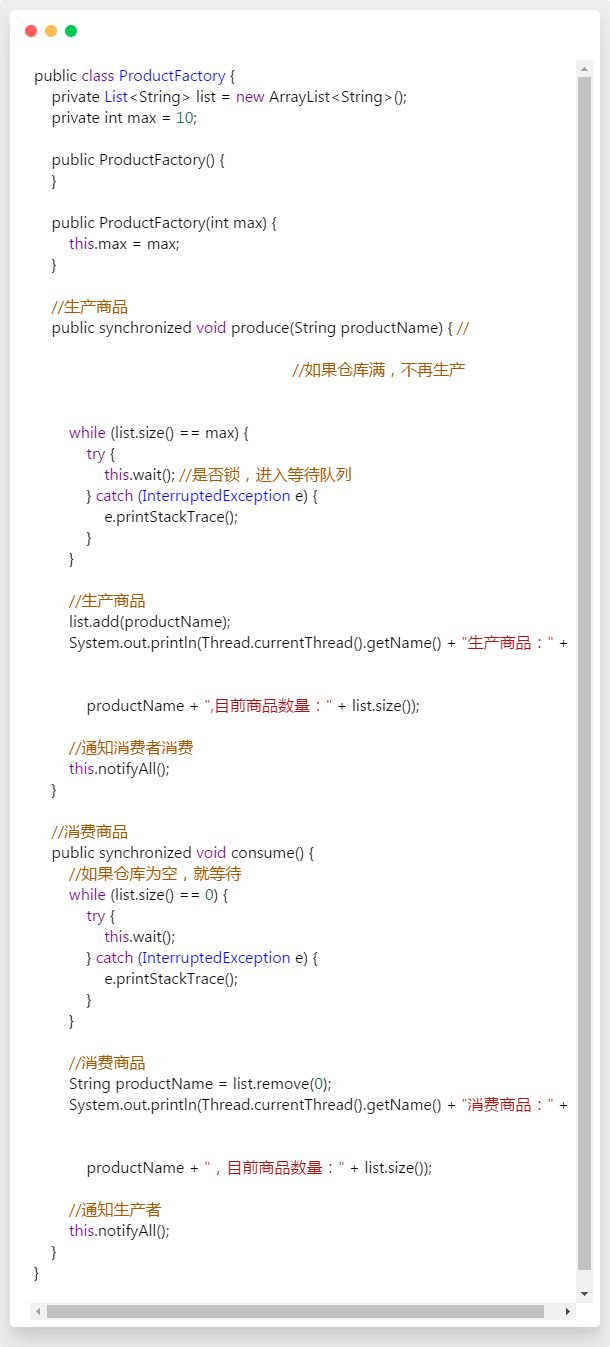Click the line "while (list.size() == max) {"
Viewport: 610px width, 1347px height.
pos(158,433)
